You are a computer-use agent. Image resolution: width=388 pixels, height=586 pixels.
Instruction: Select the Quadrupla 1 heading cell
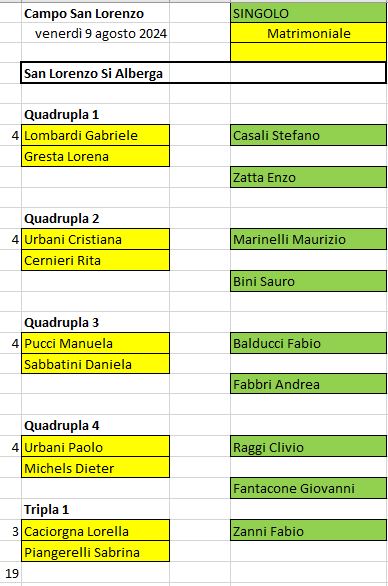click(95, 114)
